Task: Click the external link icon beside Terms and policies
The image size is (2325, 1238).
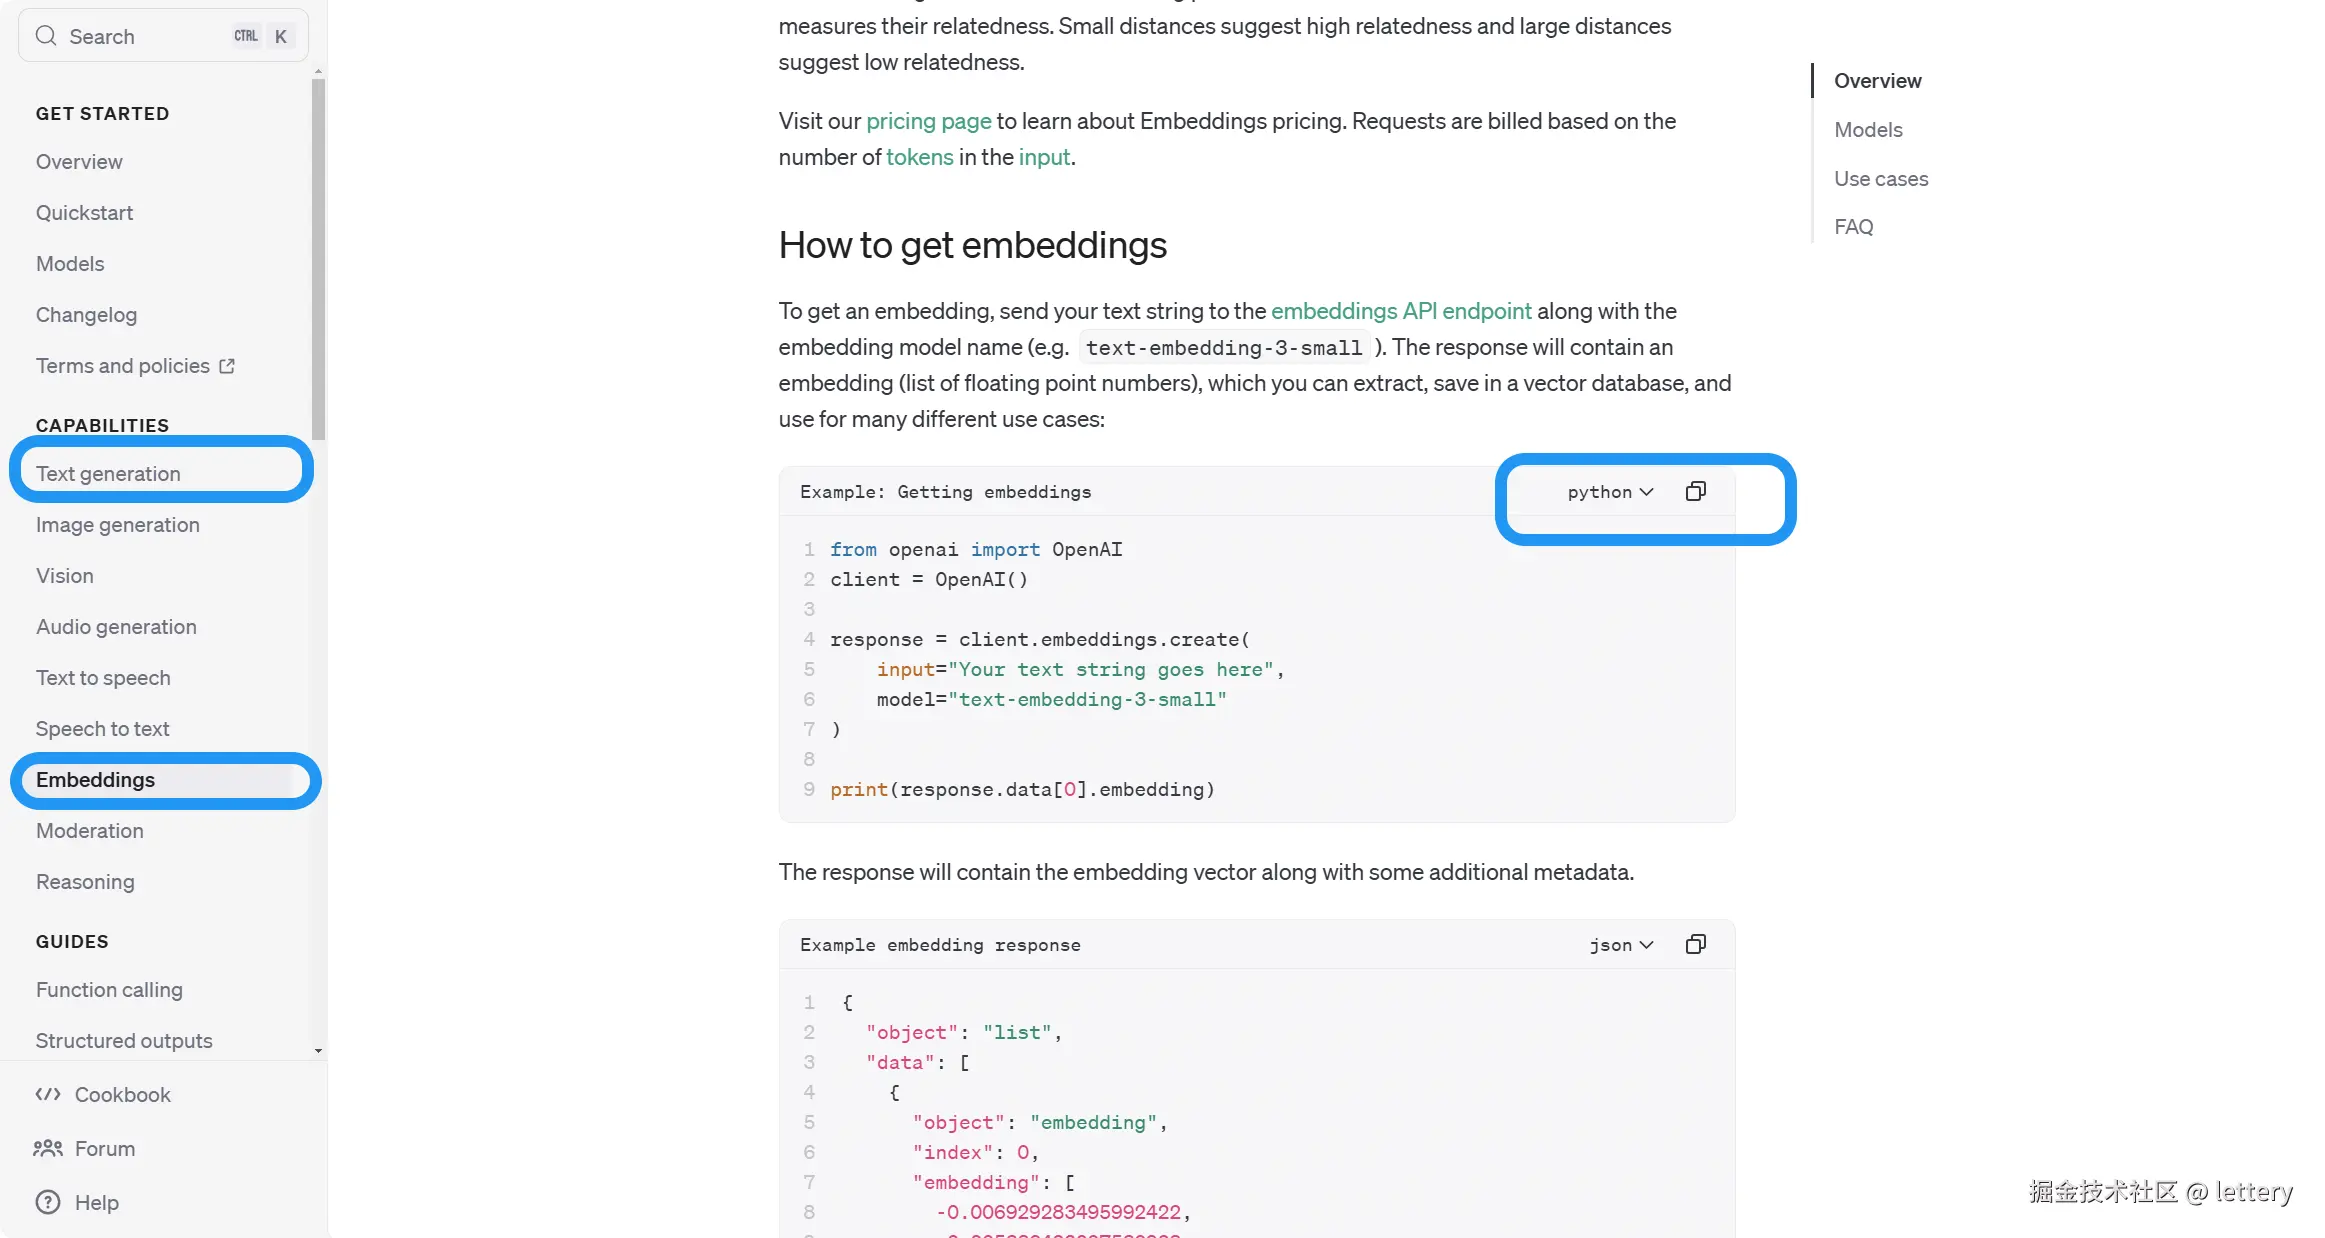Action: click(227, 366)
